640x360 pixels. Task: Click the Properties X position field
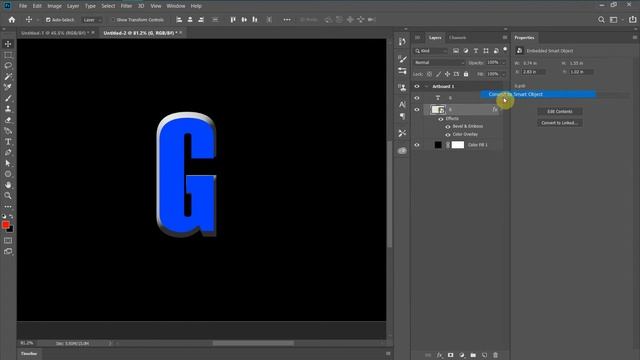[533, 72]
